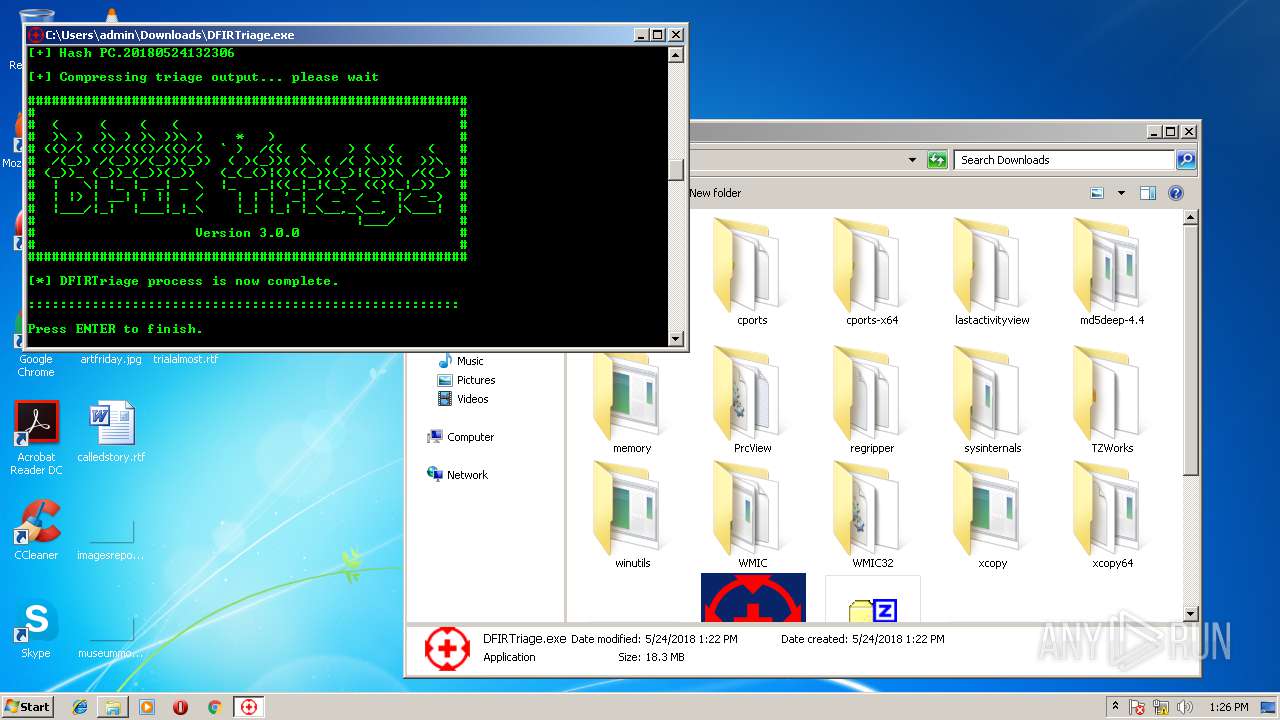Screen dimensions: 1280x720
Task: Click the green refresh button in Explorer
Action: (937, 160)
